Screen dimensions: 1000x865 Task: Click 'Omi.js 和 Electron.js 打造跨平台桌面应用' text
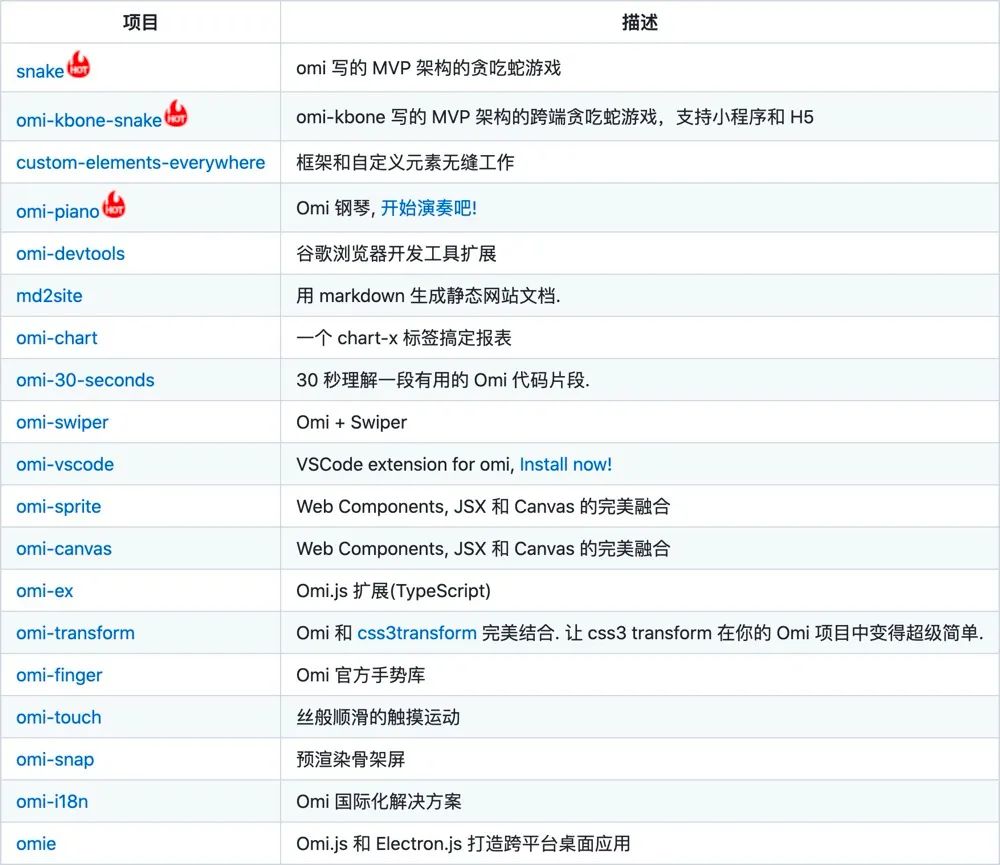click(464, 843)
